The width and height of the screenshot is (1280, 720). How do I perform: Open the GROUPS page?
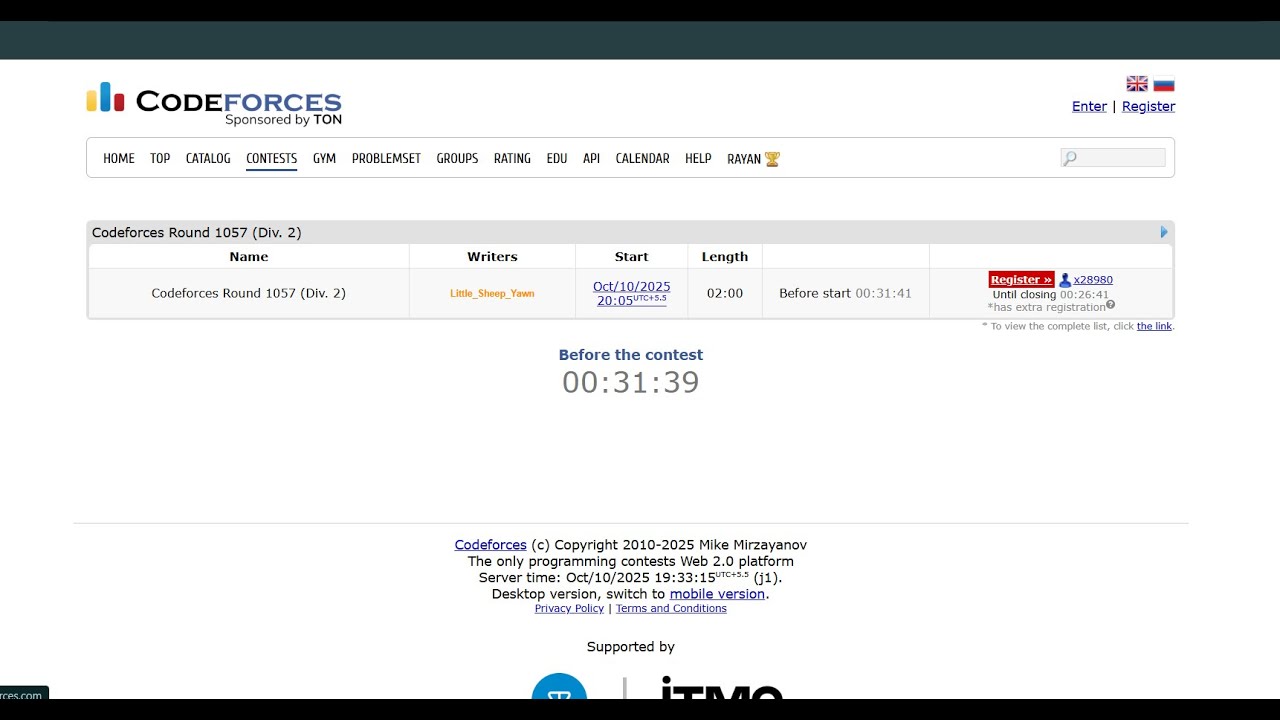457,159
